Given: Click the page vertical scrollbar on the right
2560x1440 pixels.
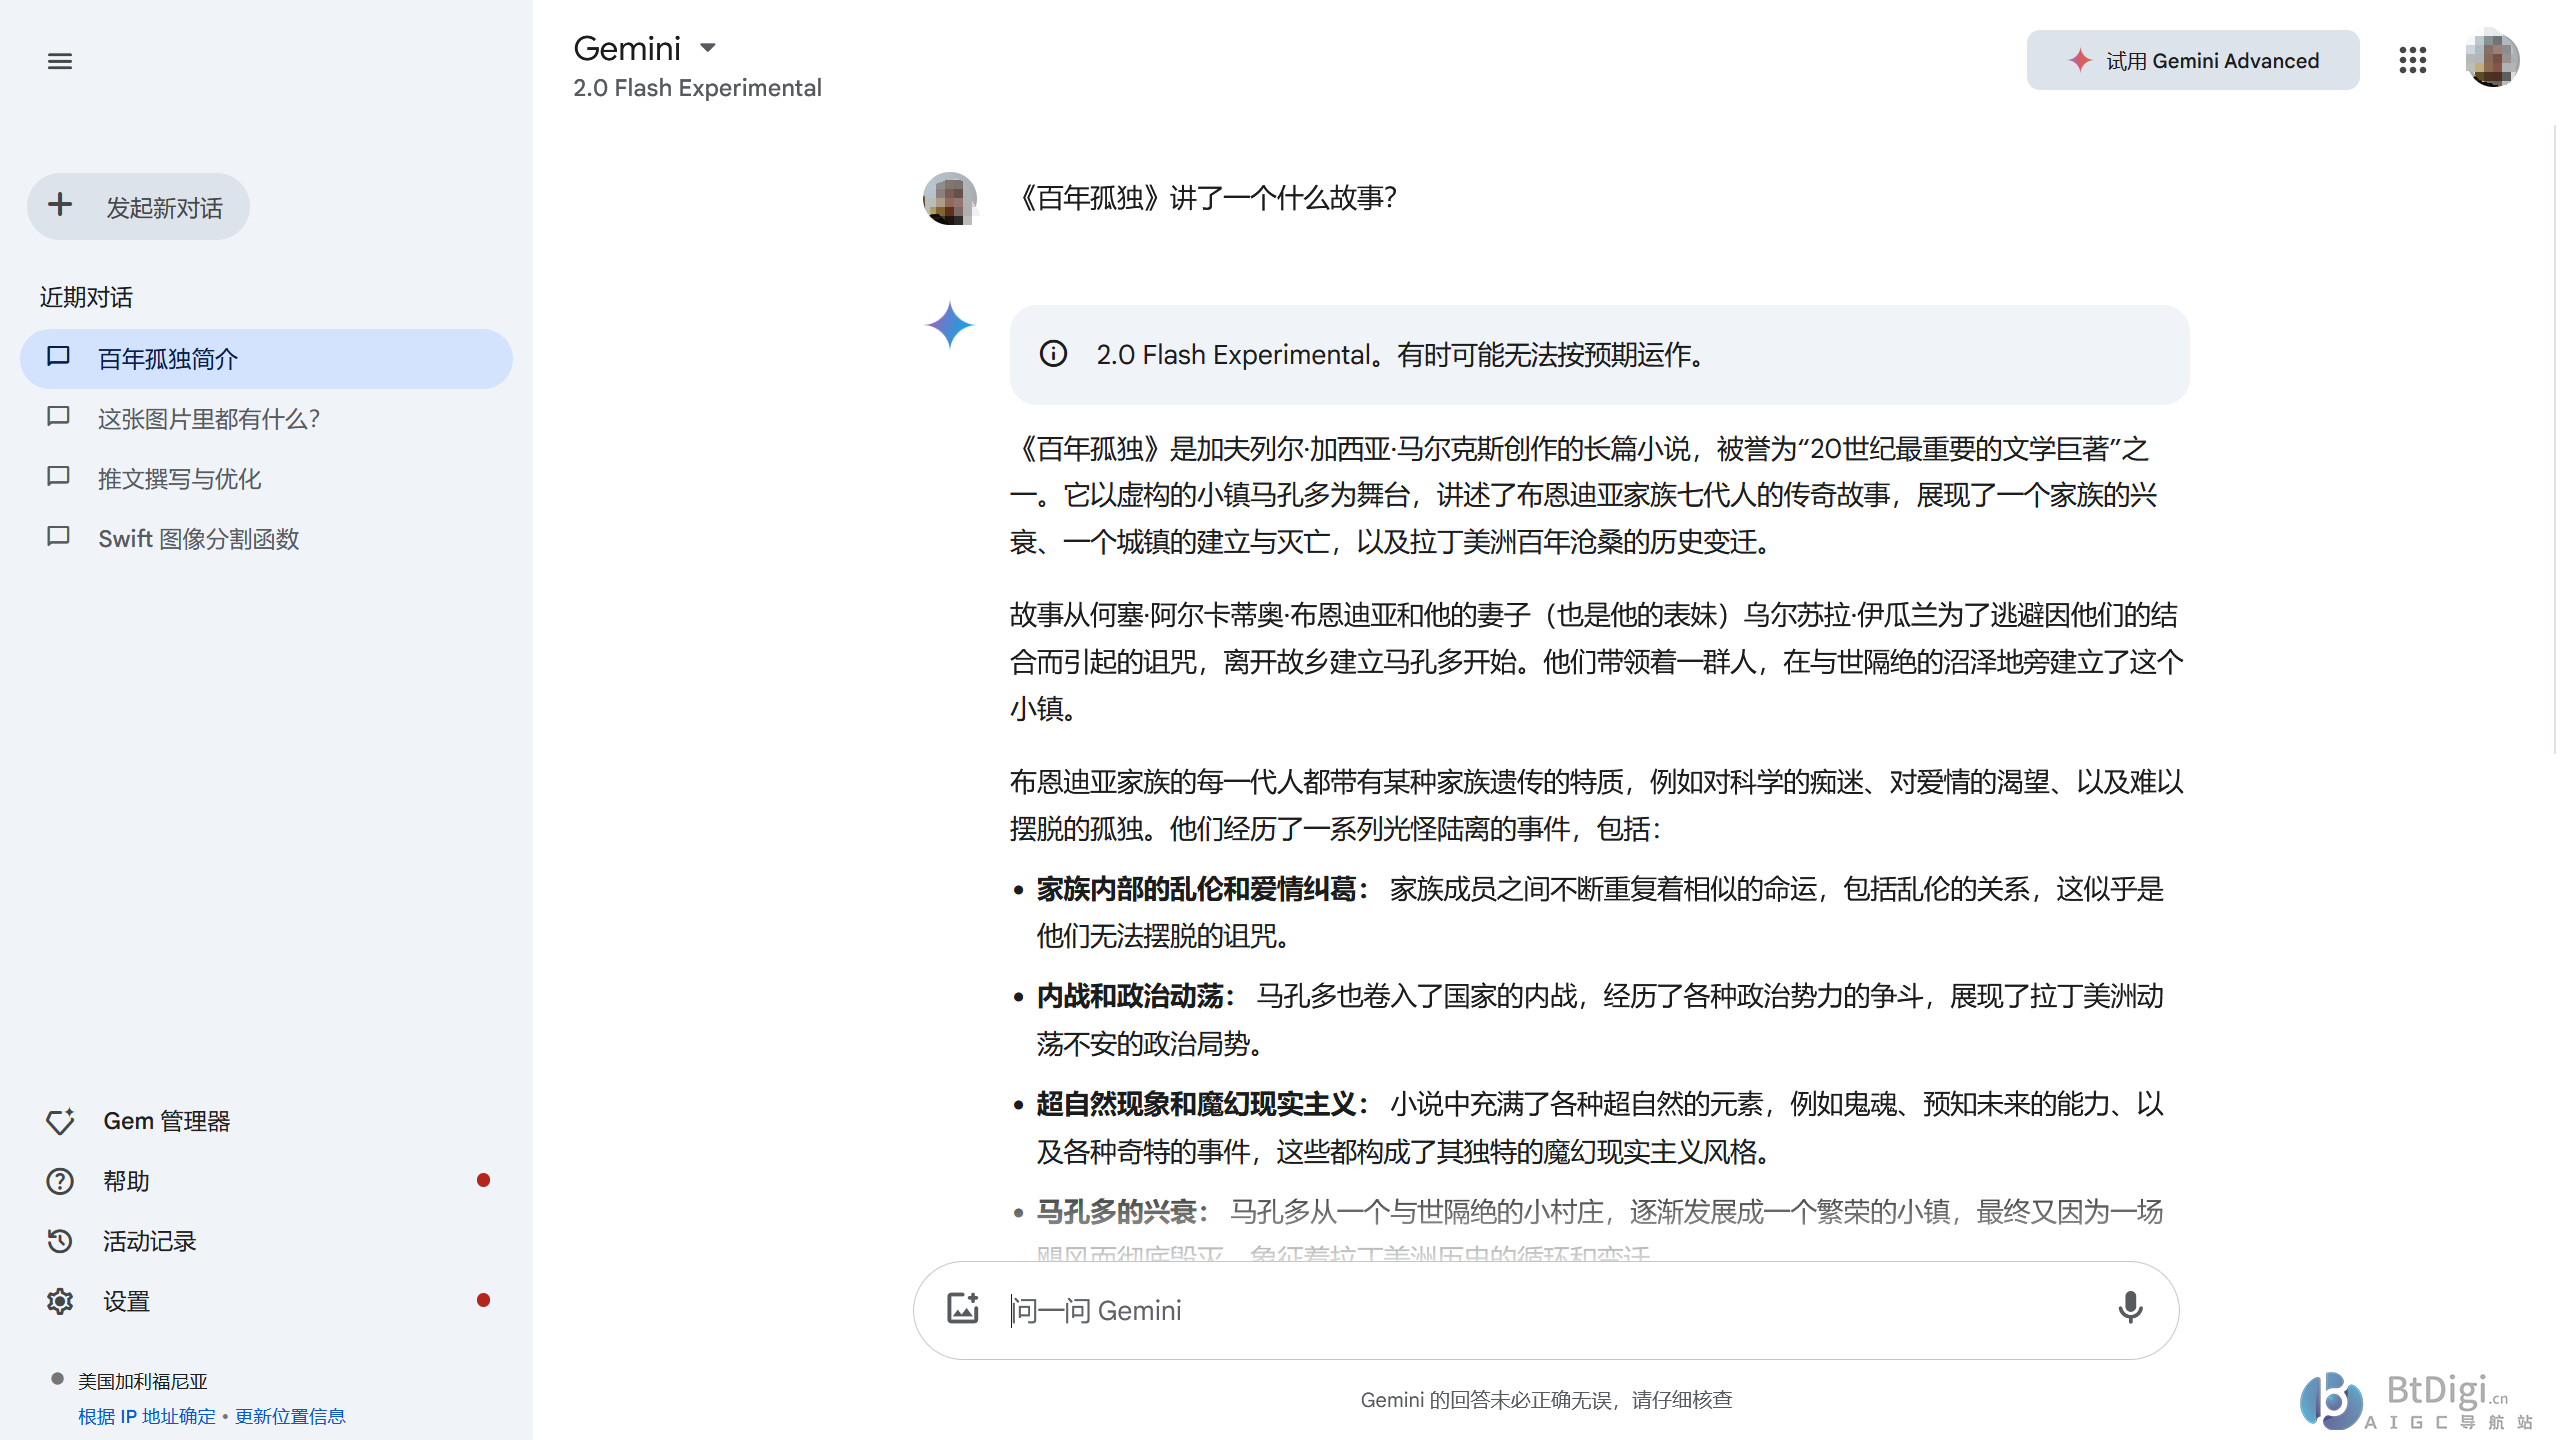Looking at the screenshot, I should point(2554,440).
